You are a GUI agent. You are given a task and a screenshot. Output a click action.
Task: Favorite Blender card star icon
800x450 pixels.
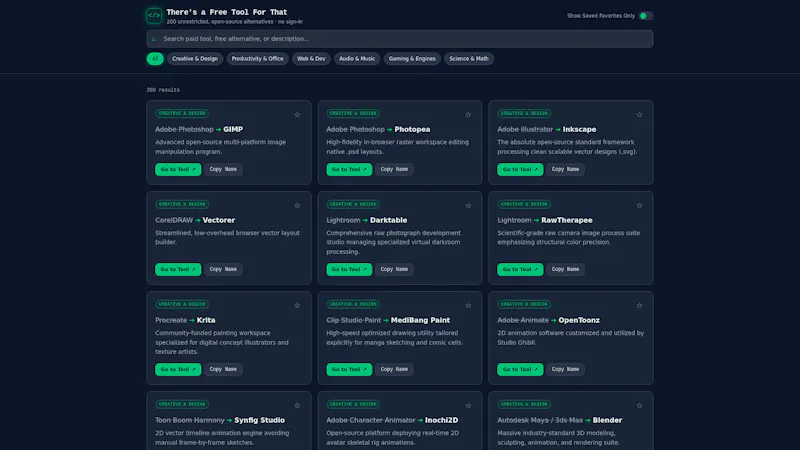pos(639,406)
